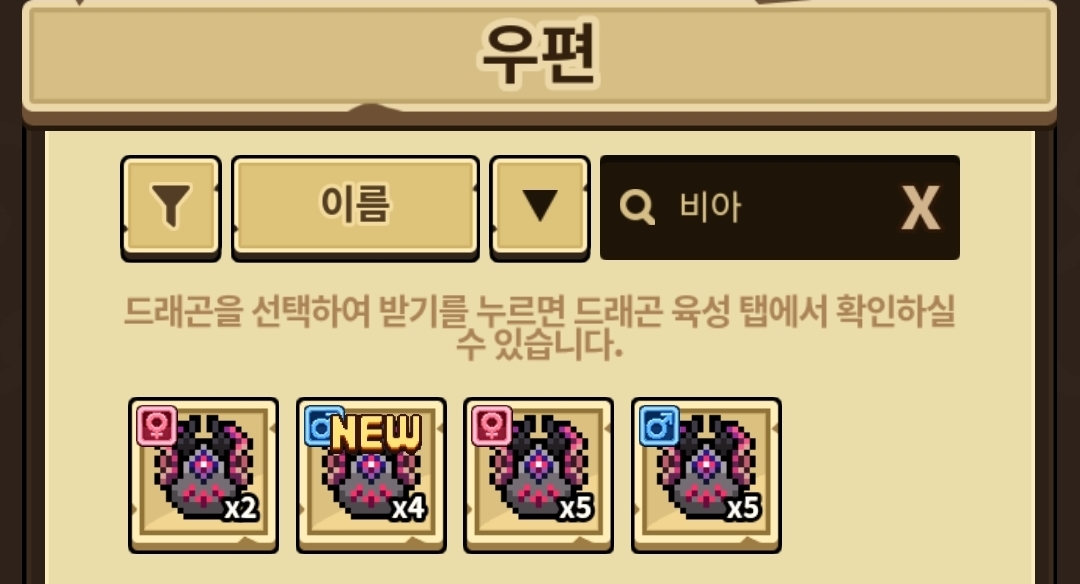The width and height of the screenshot is (1080, 584).
Task: Select the male dragon with x5 count
Action: pos(706,475)
